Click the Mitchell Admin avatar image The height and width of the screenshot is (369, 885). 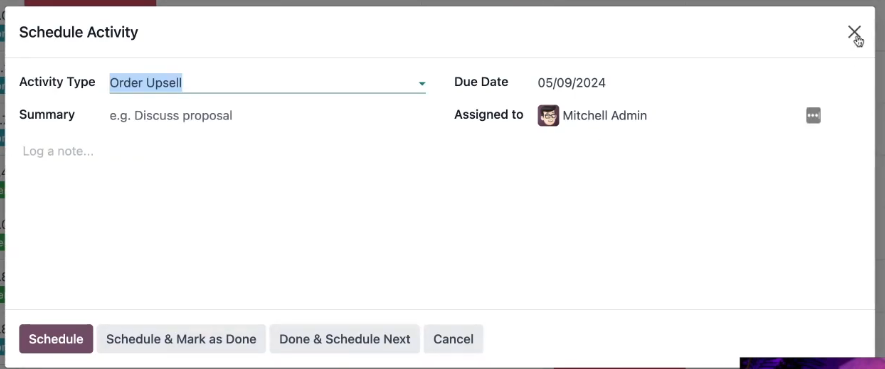pos(548,116)
